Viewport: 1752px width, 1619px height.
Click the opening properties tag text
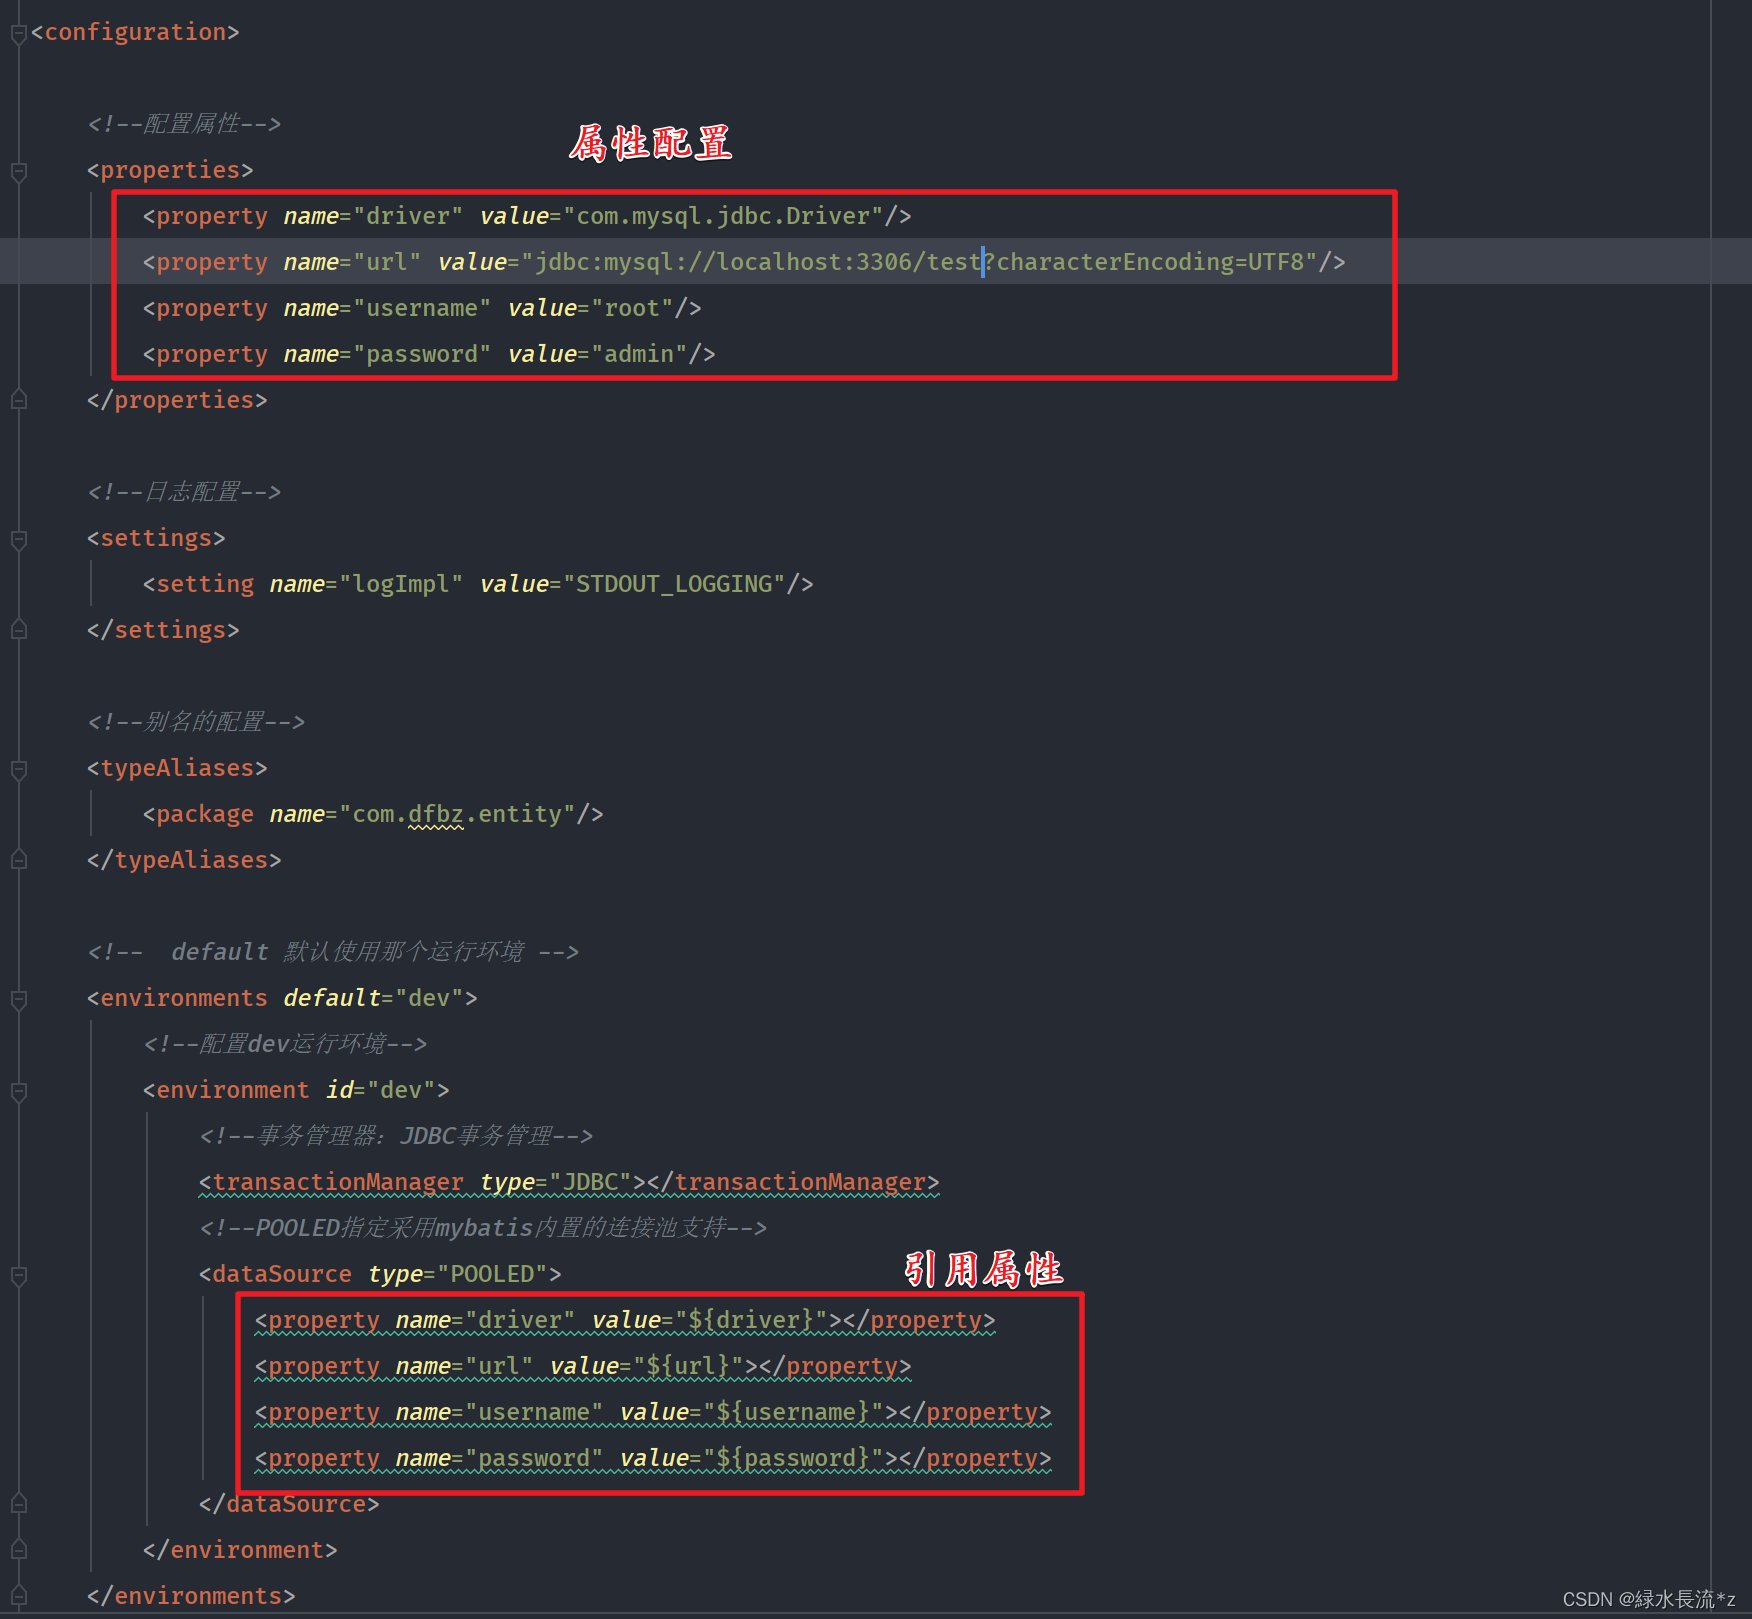170,170
